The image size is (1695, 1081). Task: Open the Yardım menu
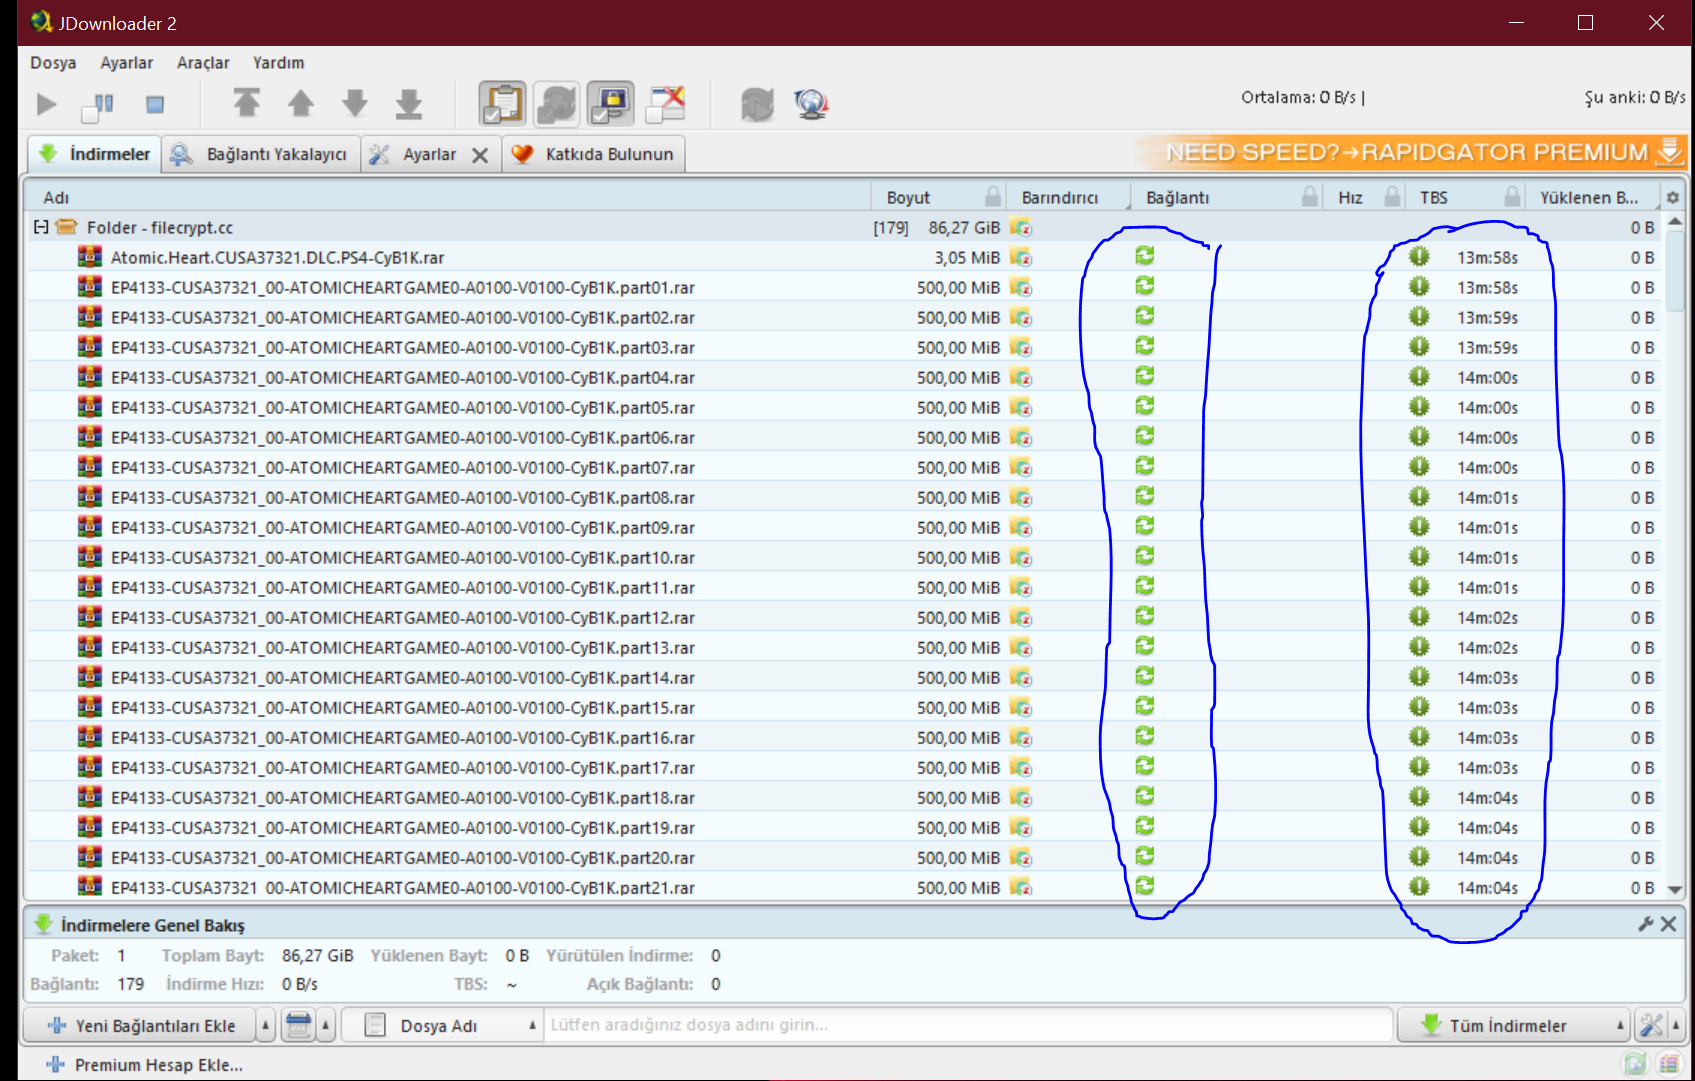click(278, 62)
